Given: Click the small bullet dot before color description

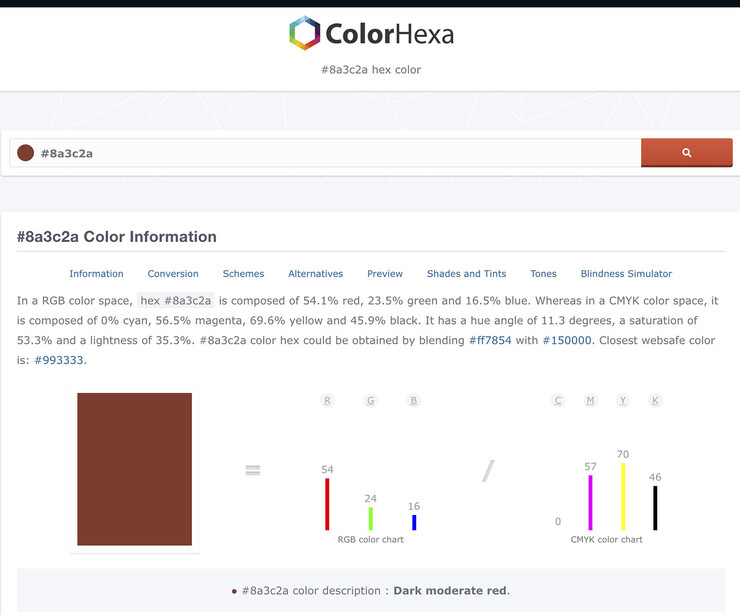Looking at the screenshot, I should click(x=234, y=591).
